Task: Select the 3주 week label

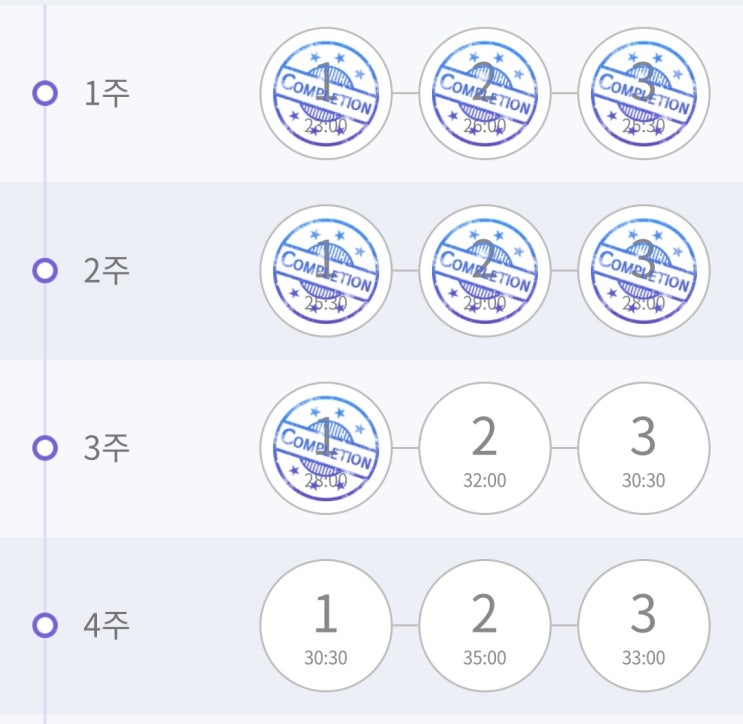Action: 106,448
